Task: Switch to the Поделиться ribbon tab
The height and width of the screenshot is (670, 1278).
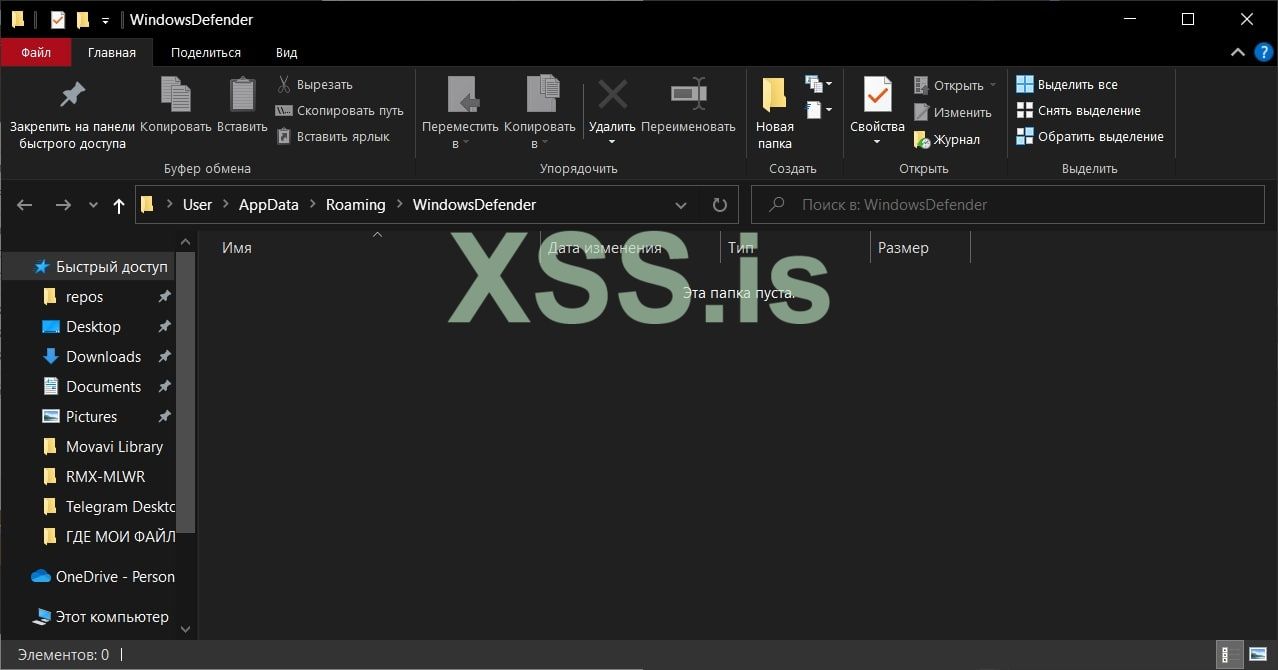Action: pyautogui.click(x=206, y=52)
